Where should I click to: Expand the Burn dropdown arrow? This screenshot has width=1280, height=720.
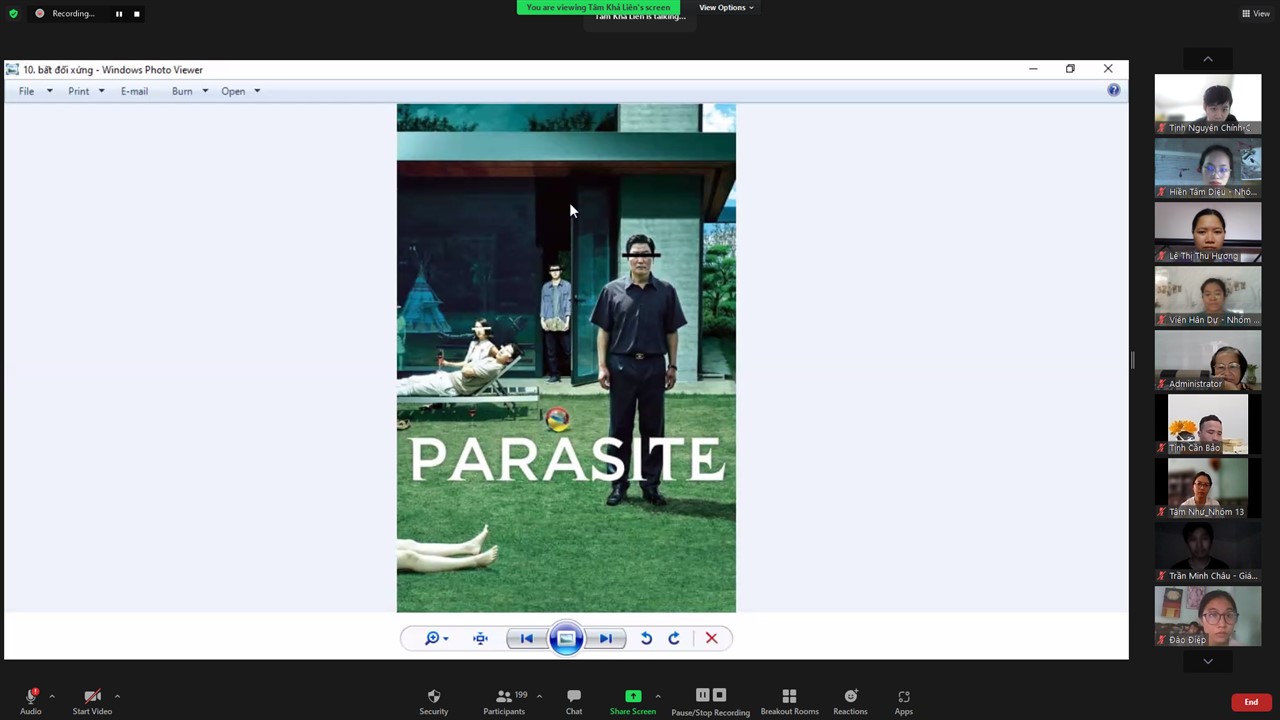point(205,91)
